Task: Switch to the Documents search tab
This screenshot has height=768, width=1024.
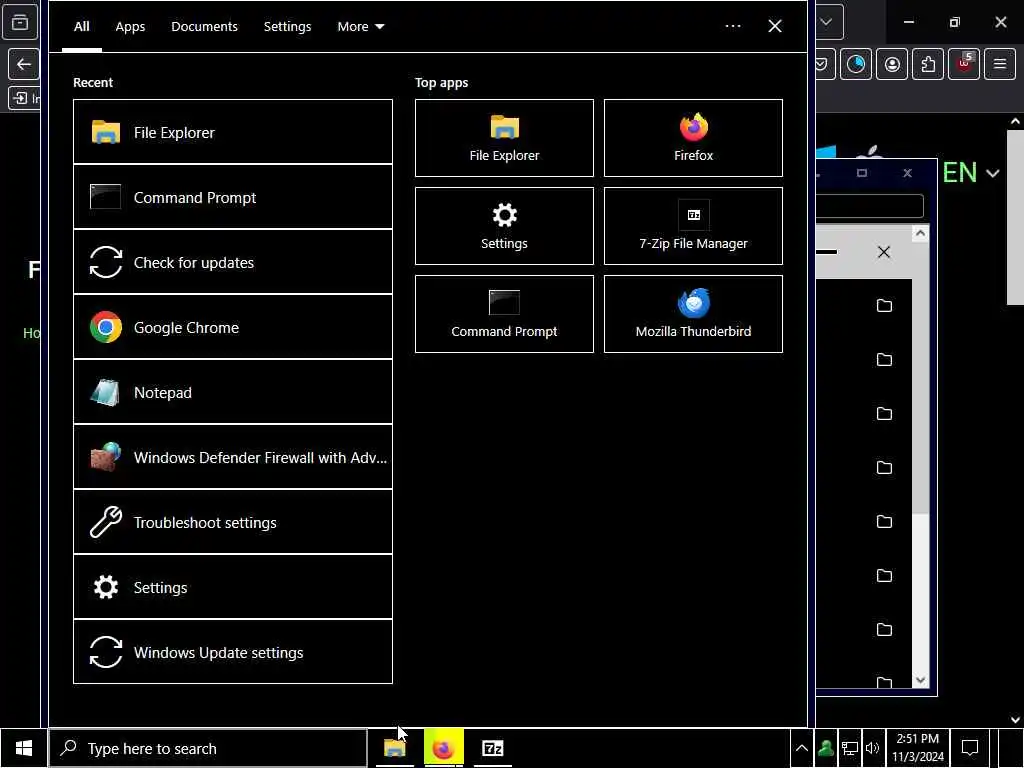Action: click(204, 26)
